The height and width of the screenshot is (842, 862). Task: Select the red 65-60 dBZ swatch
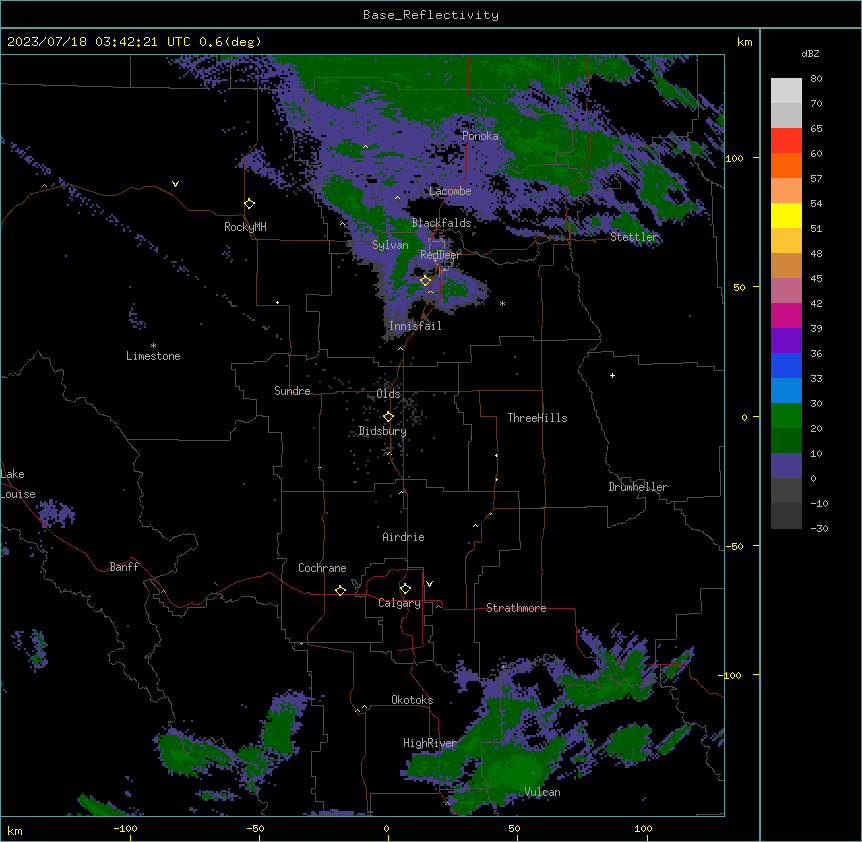pyautogui.click(x=786, y=141)
